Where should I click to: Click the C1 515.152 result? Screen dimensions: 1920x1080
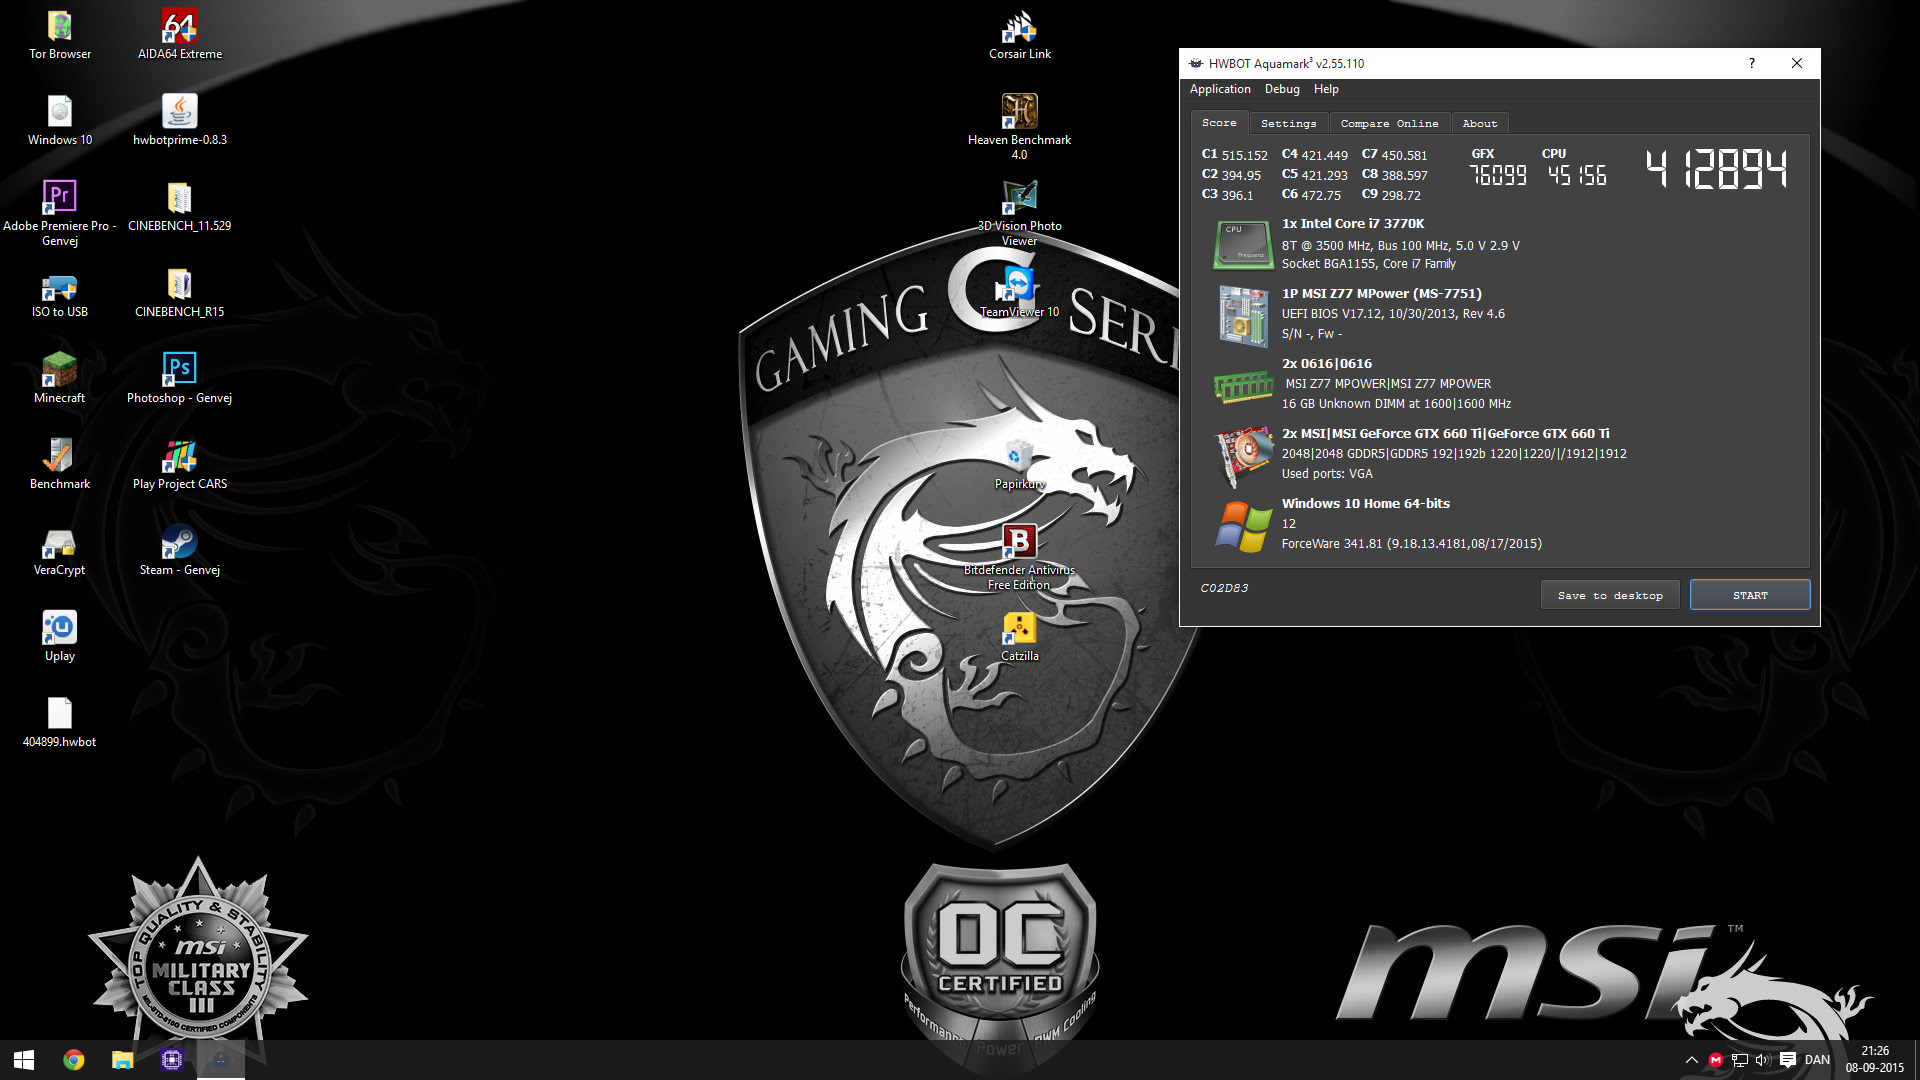1234,155
